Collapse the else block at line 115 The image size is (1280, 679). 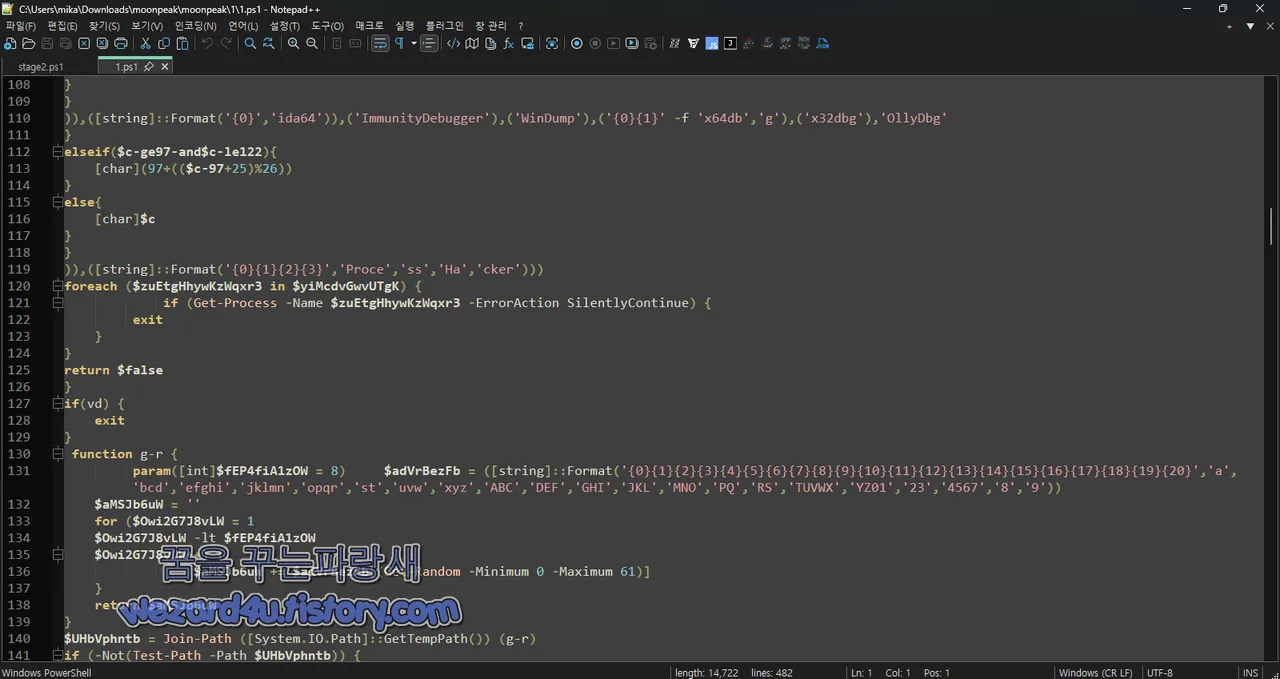click(58, 202)
